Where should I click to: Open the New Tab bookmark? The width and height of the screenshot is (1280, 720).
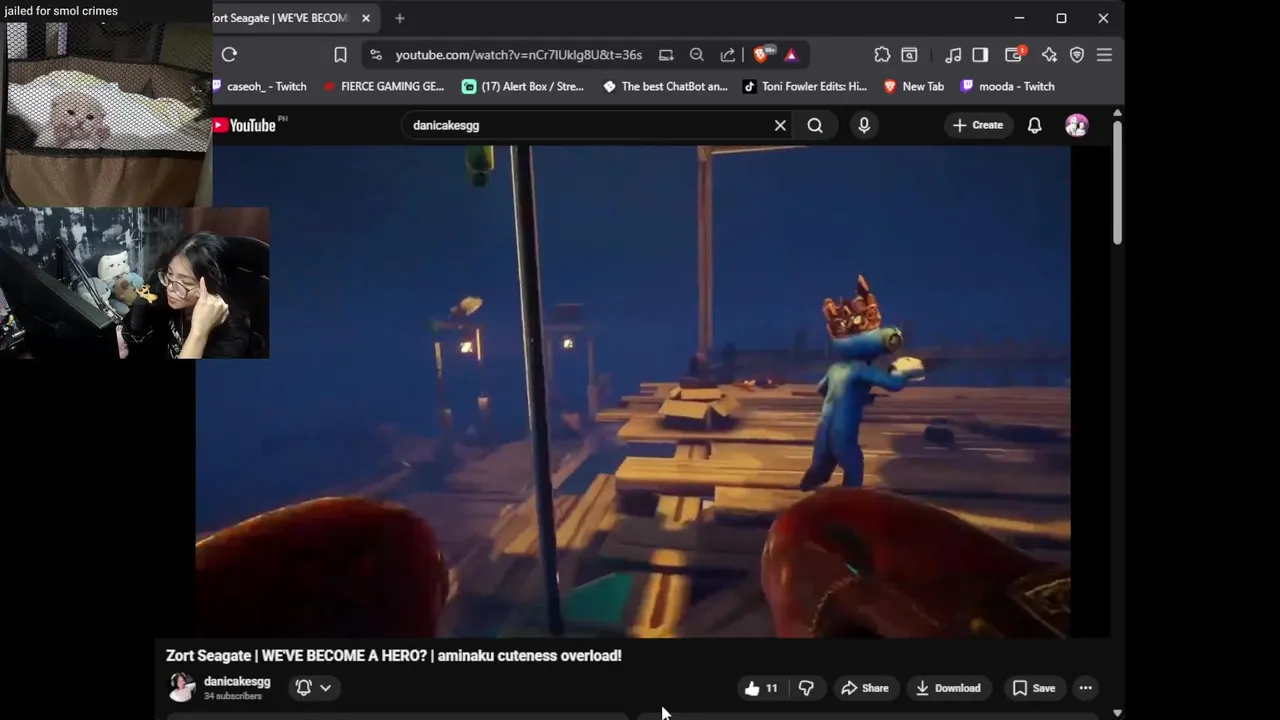914,87
